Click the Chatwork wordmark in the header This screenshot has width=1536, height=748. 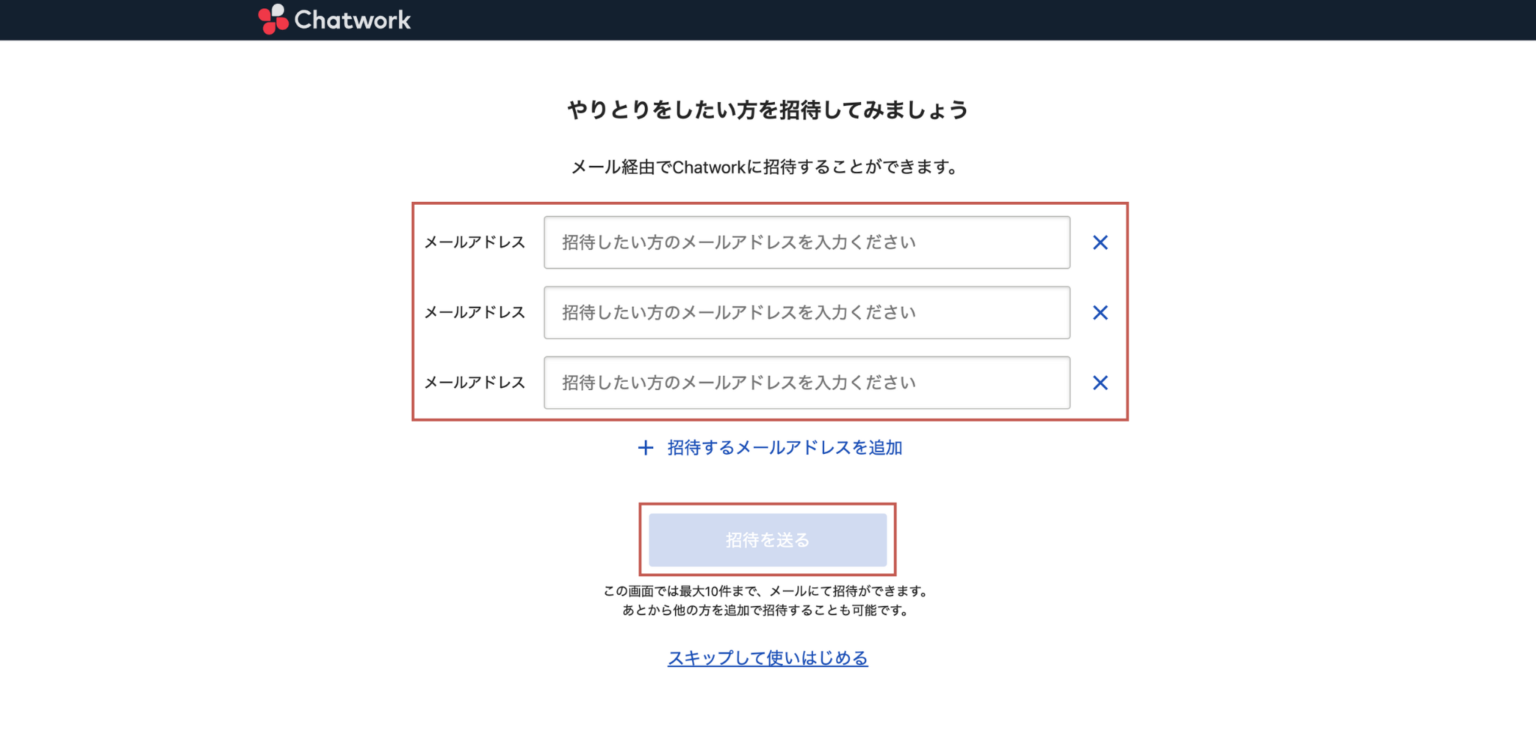[352, 19]
